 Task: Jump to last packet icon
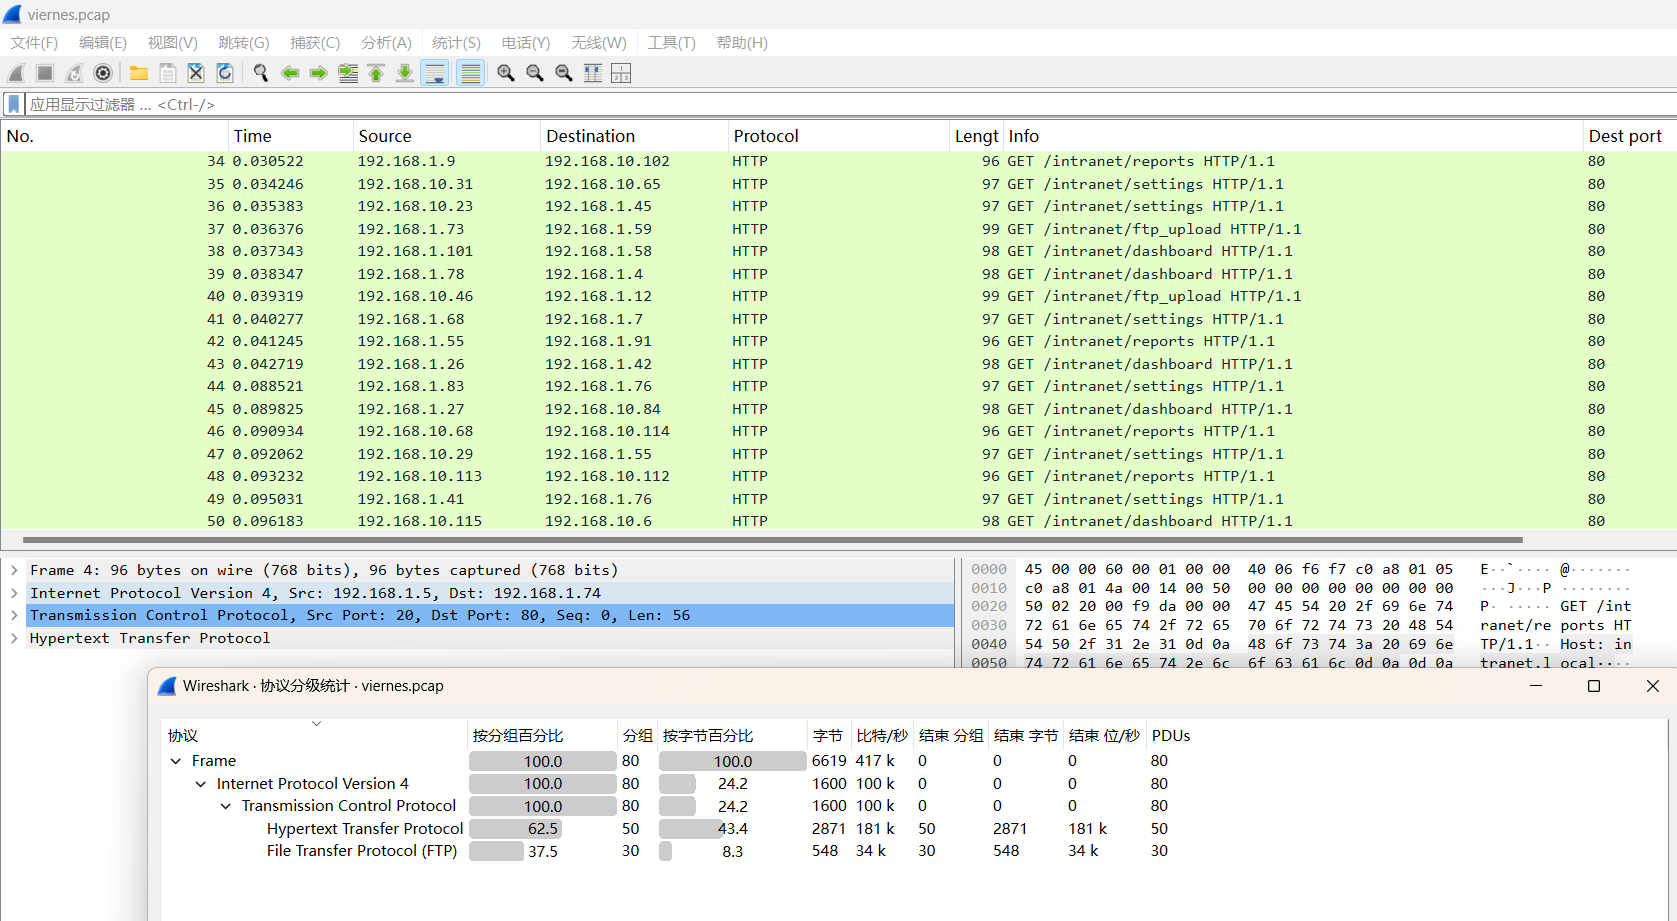point(405,73)
